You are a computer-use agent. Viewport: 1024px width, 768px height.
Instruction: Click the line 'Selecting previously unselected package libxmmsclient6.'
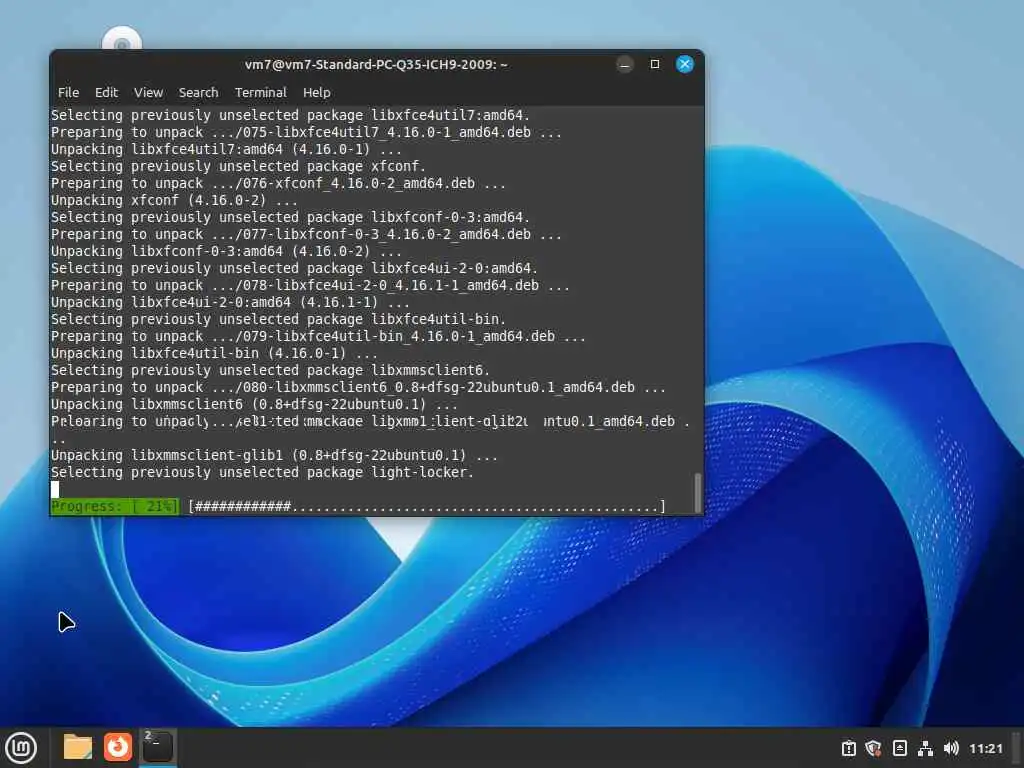point(270,370)
